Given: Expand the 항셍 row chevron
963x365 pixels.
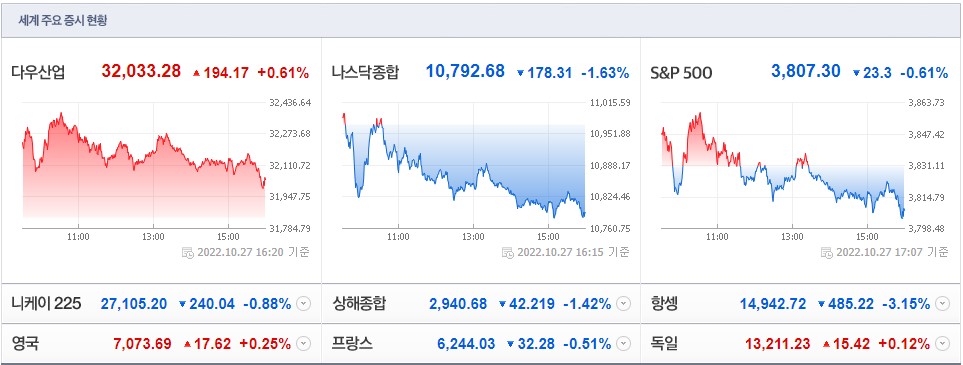Looking at the screenshot, I should coord(942,304).
